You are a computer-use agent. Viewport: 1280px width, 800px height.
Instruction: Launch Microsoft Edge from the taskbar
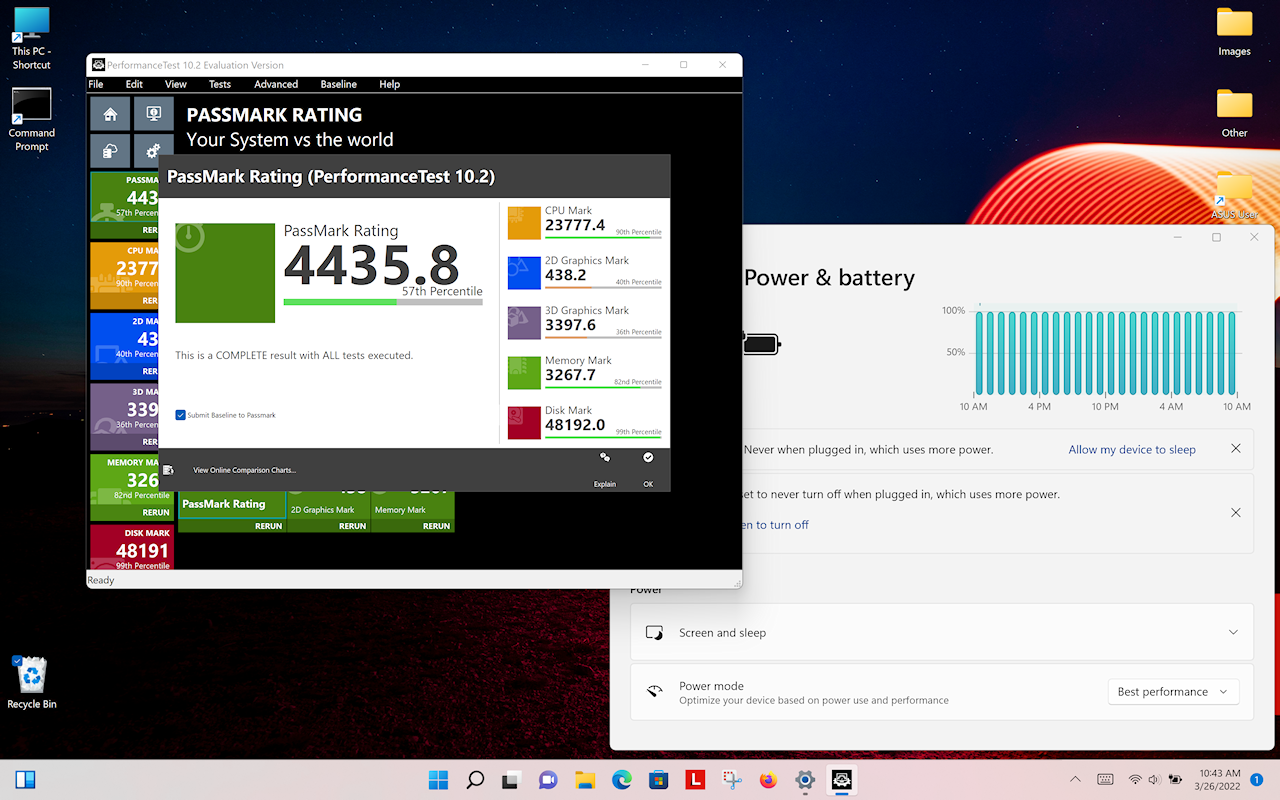621,780
